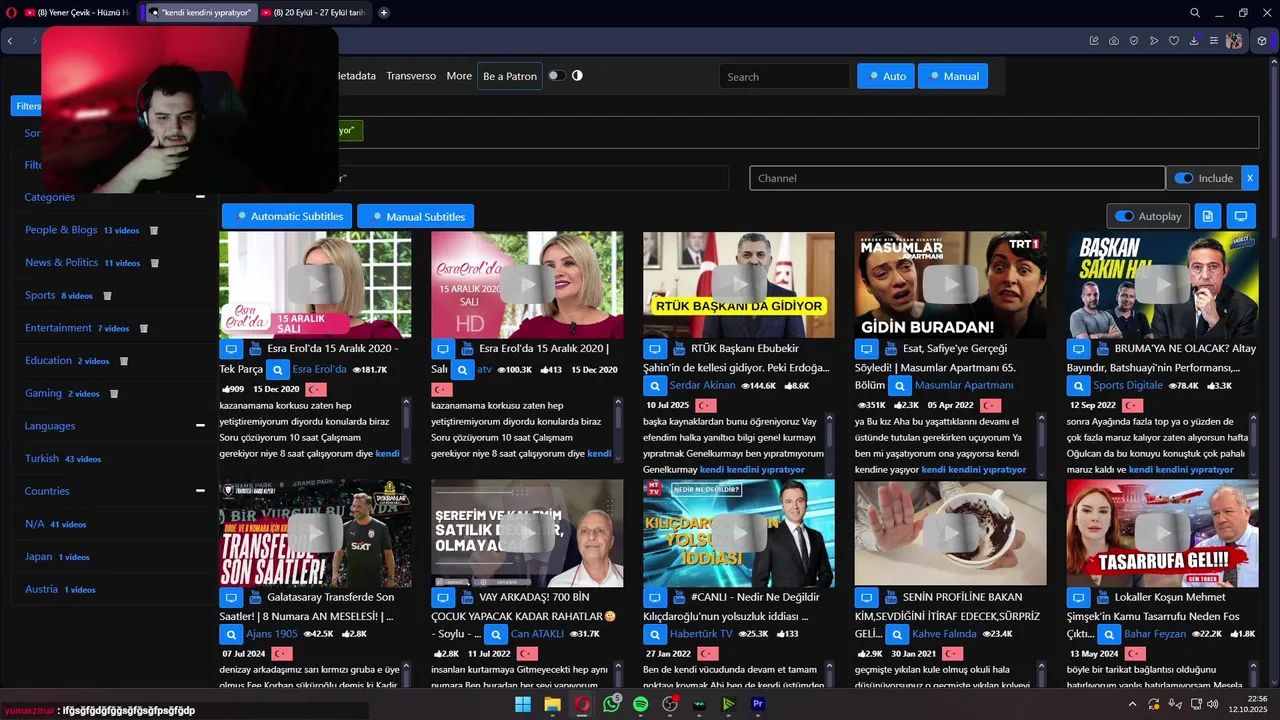The height and width of the screenshot is (720, 1280).
Task: Open monitor icon on BRUMA'YA NE OLACAK video
Action: [x=1079, y=349]
